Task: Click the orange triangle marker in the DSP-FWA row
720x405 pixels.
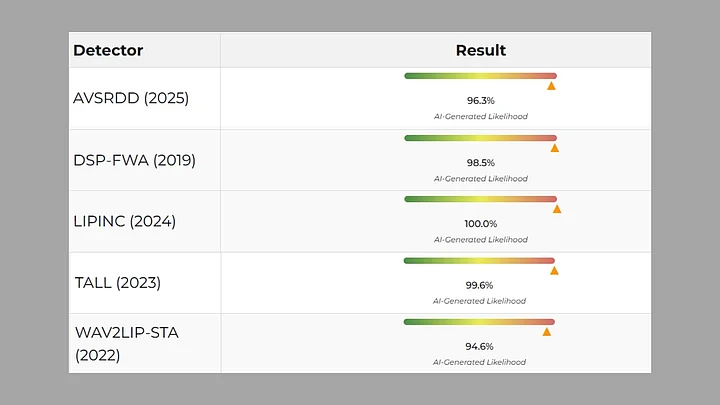Action: coord(554,148)
